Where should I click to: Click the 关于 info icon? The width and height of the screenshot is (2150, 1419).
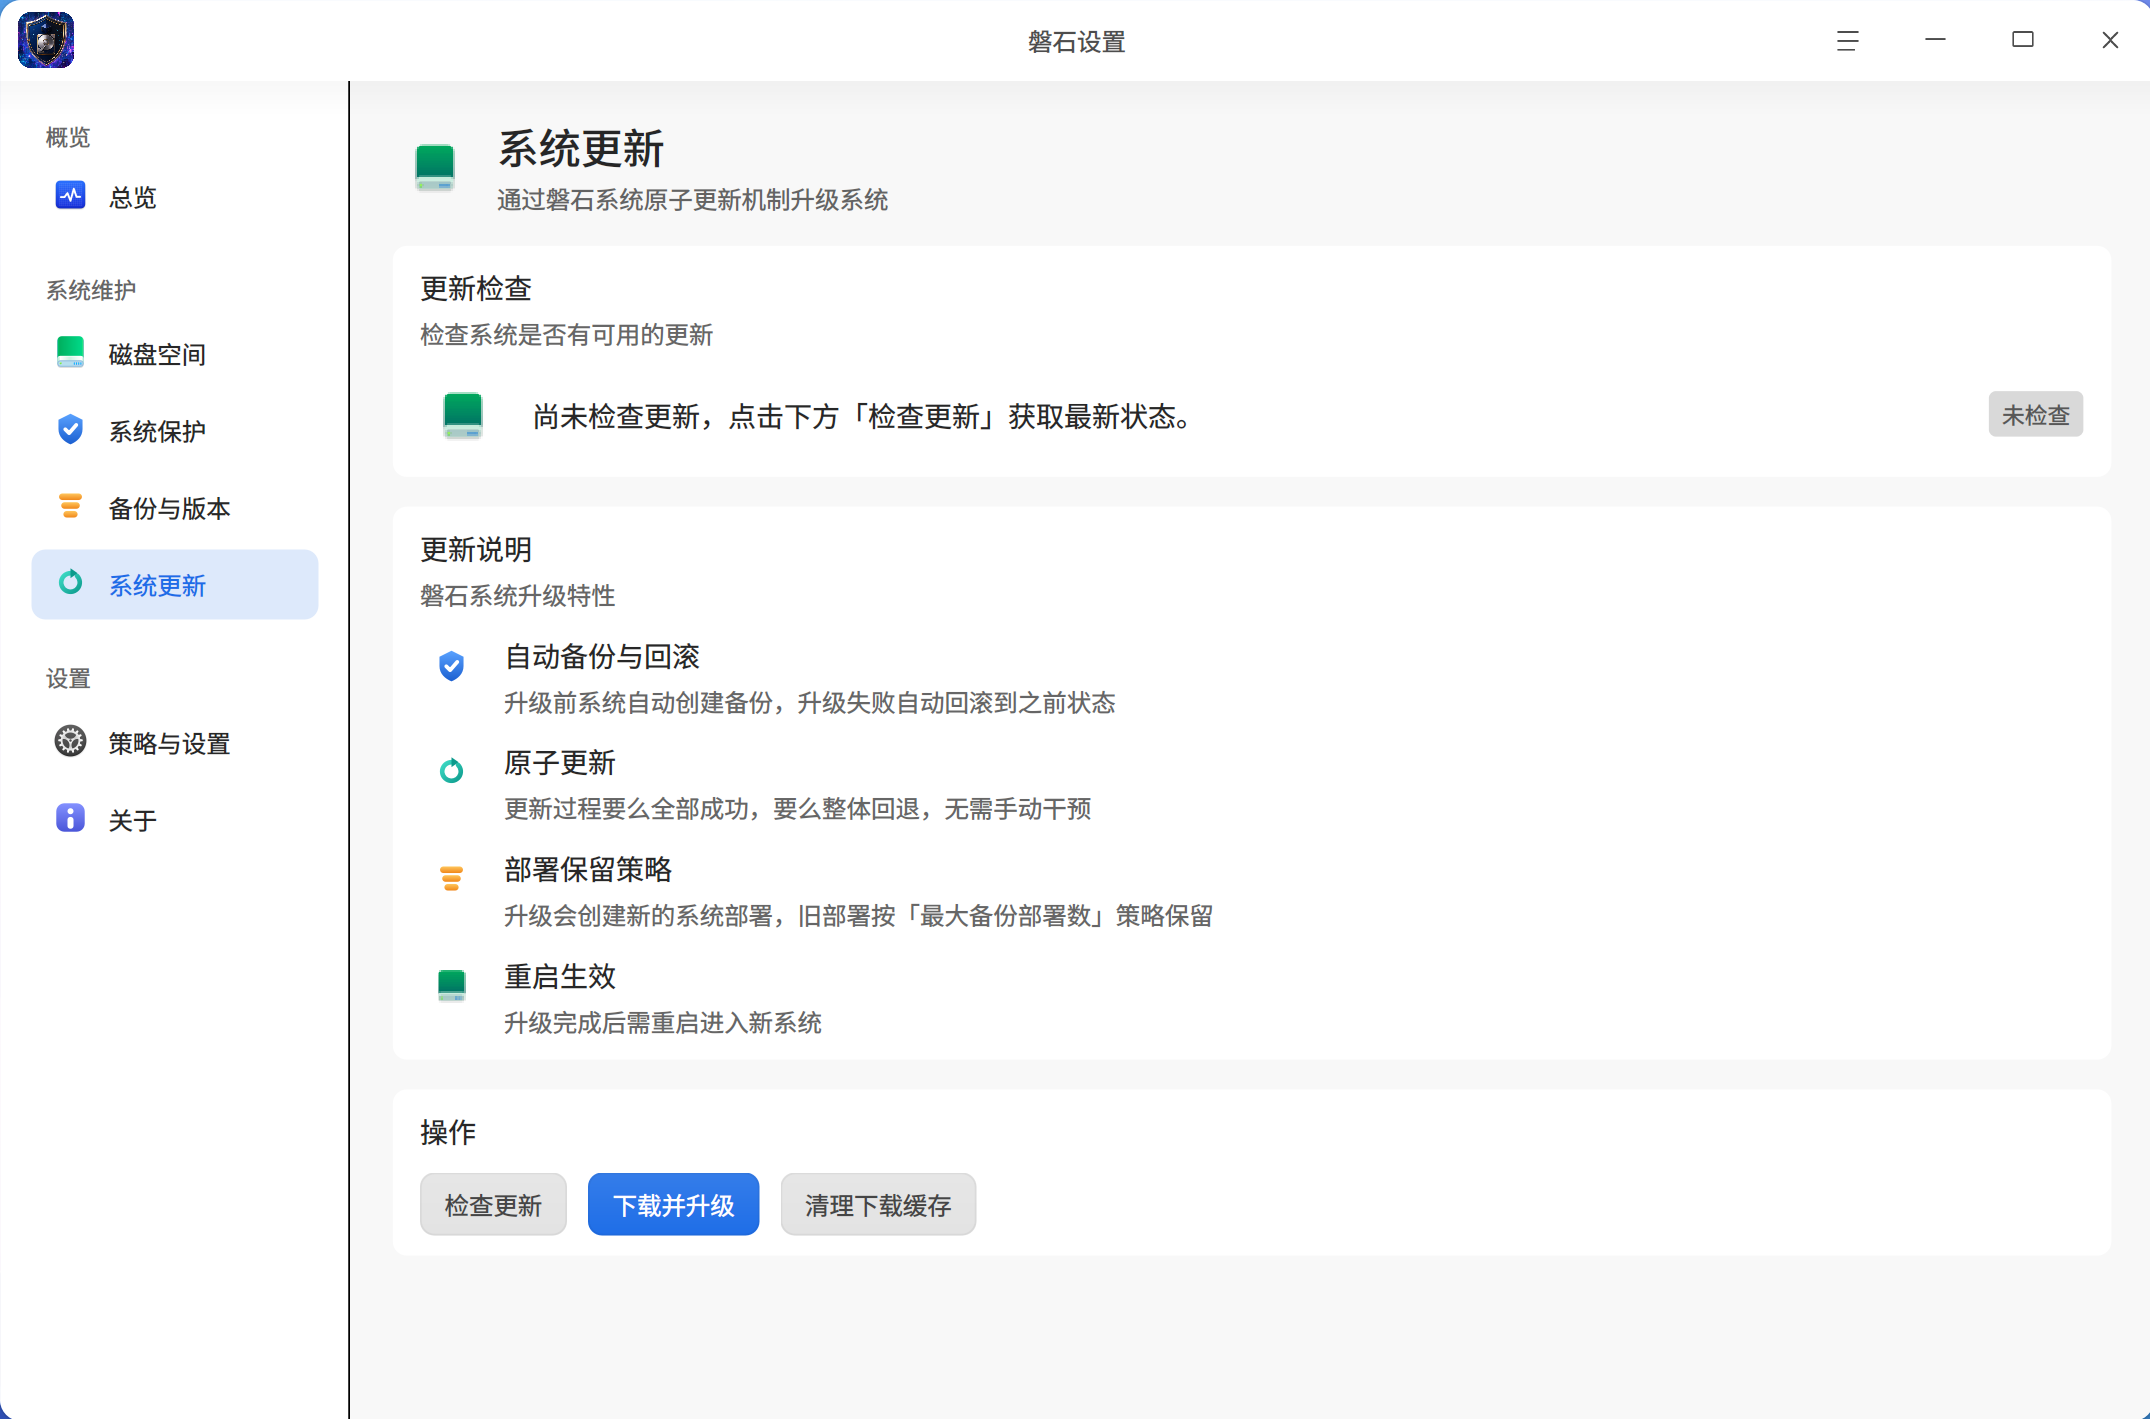pos(70,818)
